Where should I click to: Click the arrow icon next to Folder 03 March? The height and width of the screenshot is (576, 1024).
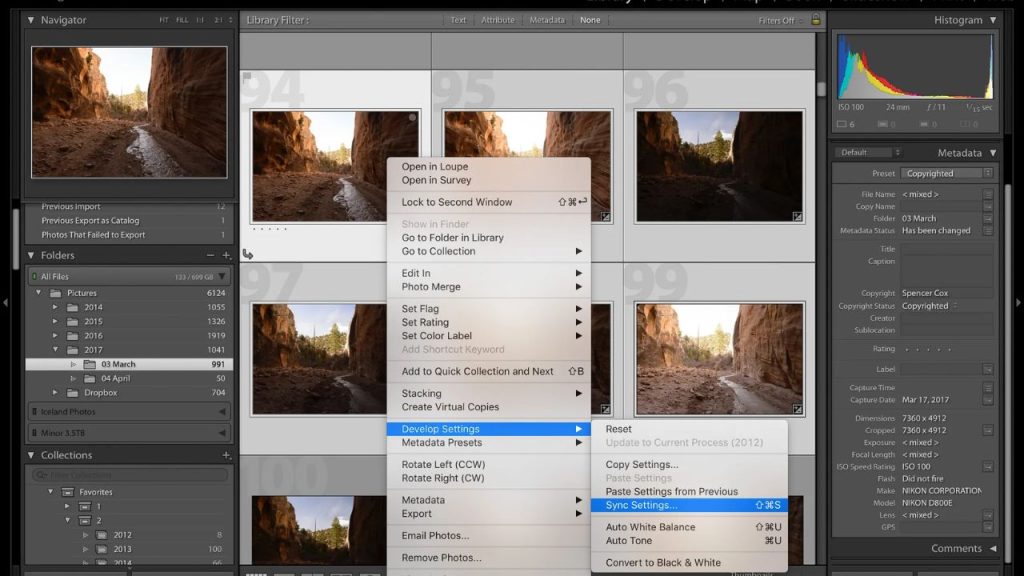click(988, 218)
